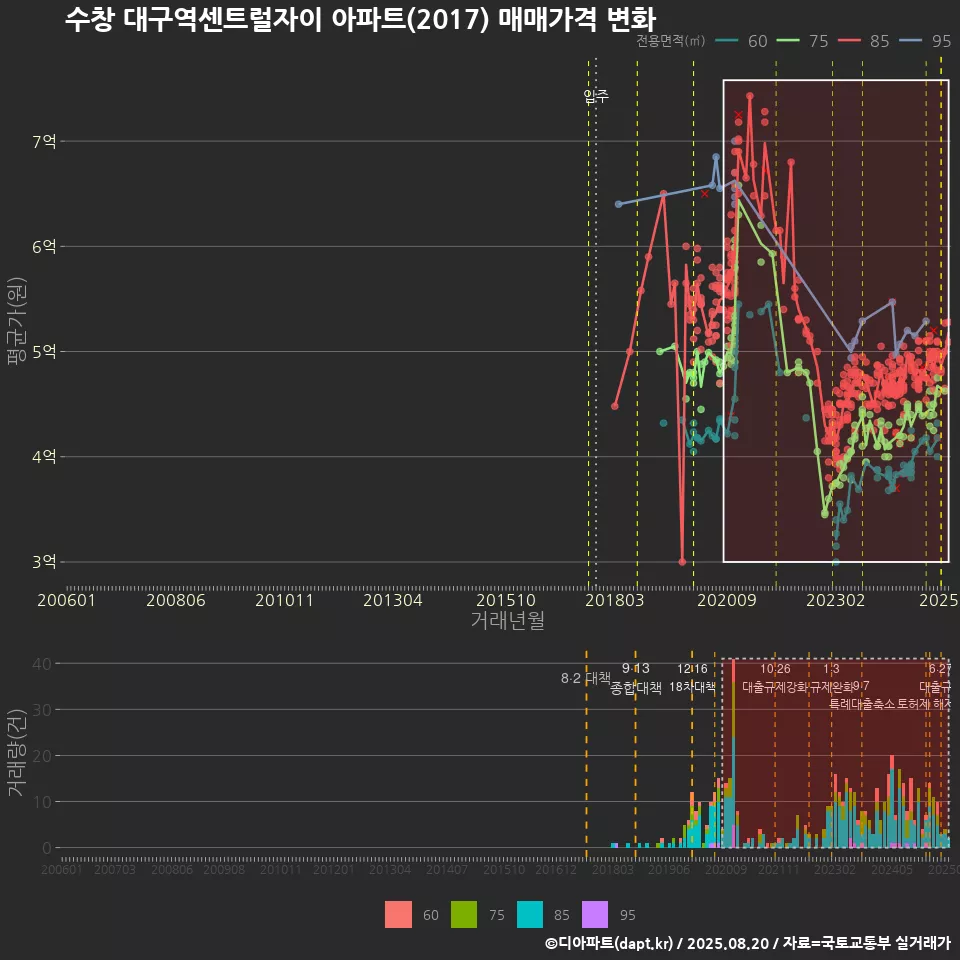The width and height of the screenshot is (960, 960).
Task: Click the 전용면적(㎡) legend title
Action: [670, 41]
